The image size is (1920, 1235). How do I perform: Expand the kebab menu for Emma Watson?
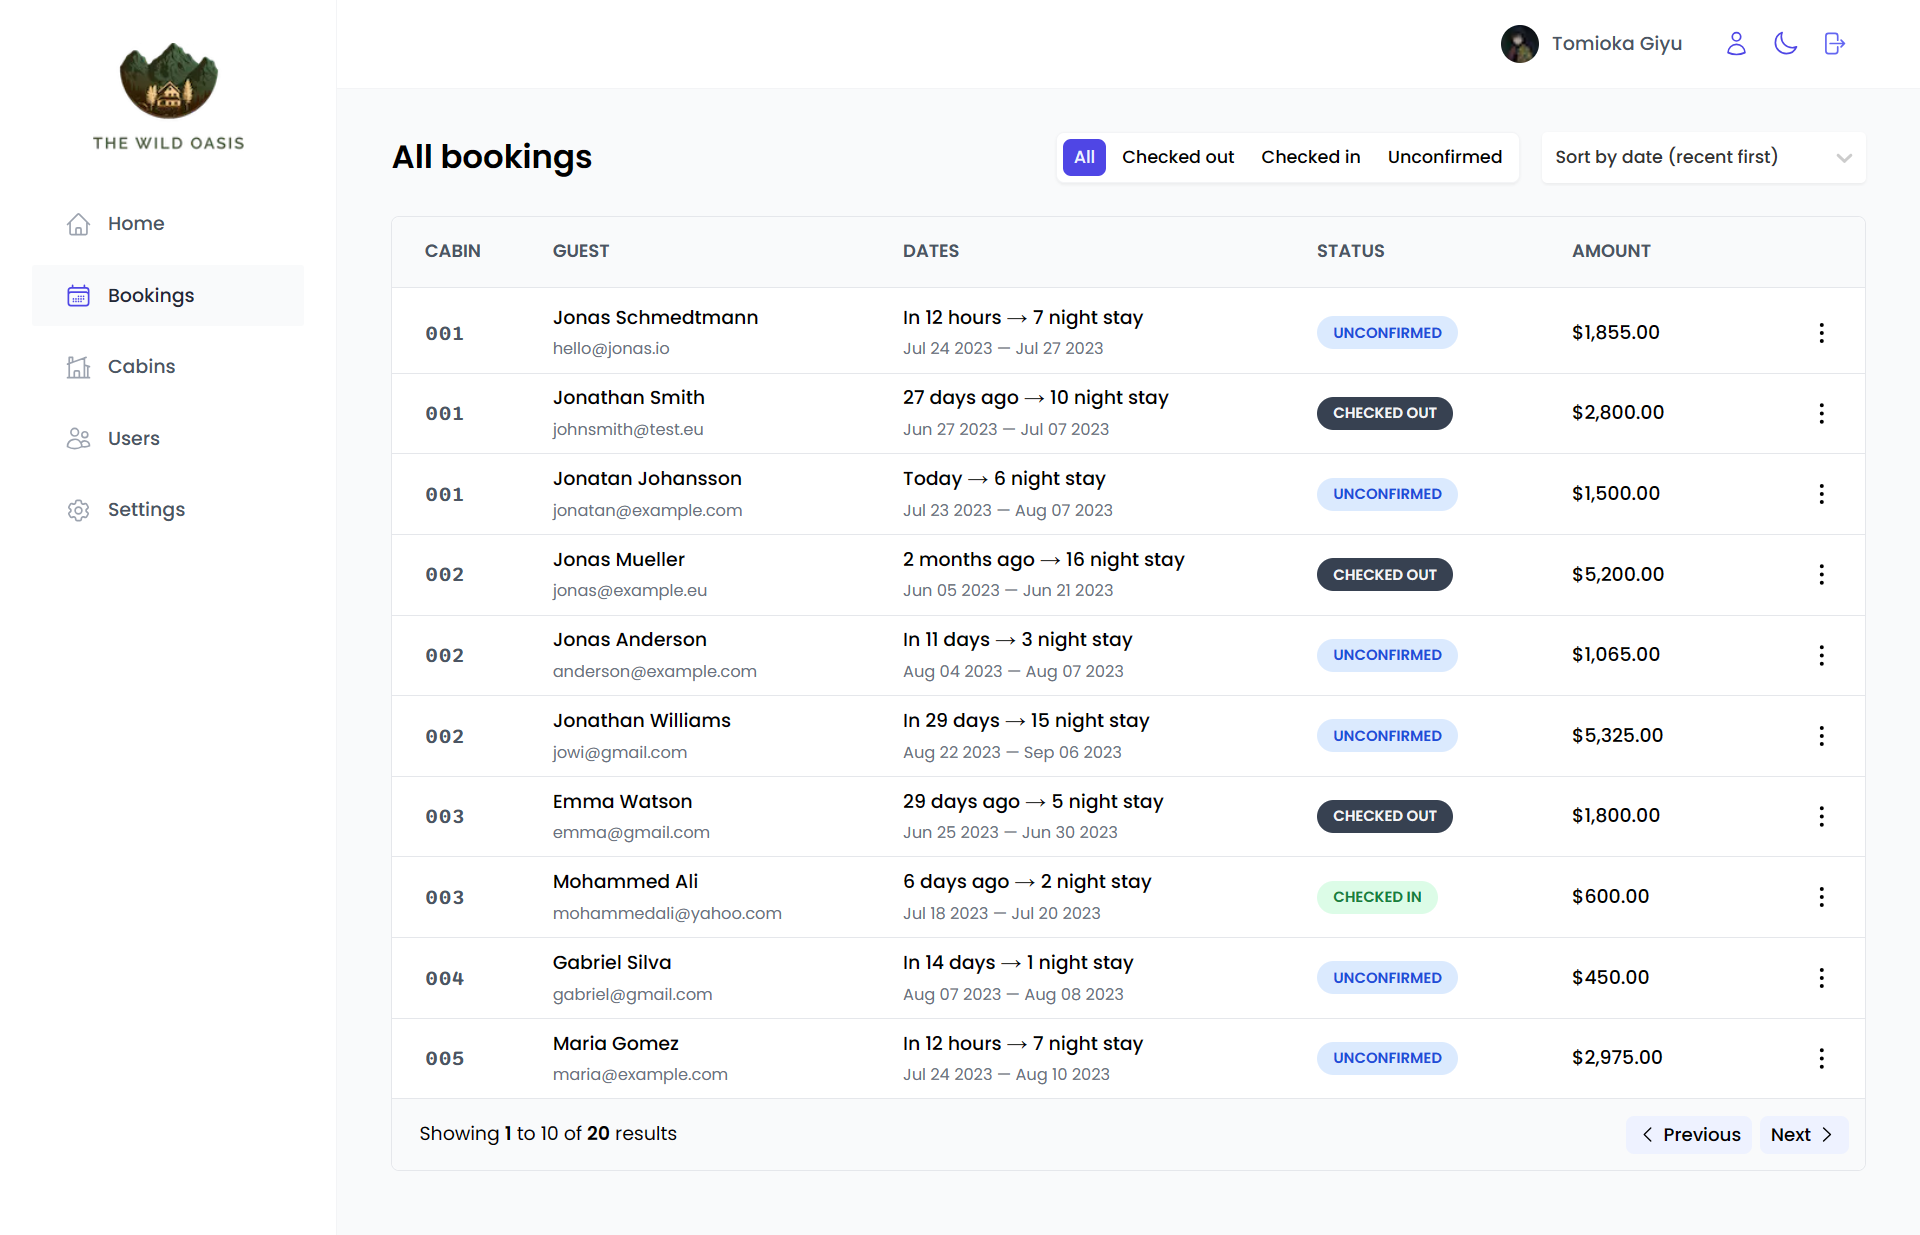(x=1822, y=816)
